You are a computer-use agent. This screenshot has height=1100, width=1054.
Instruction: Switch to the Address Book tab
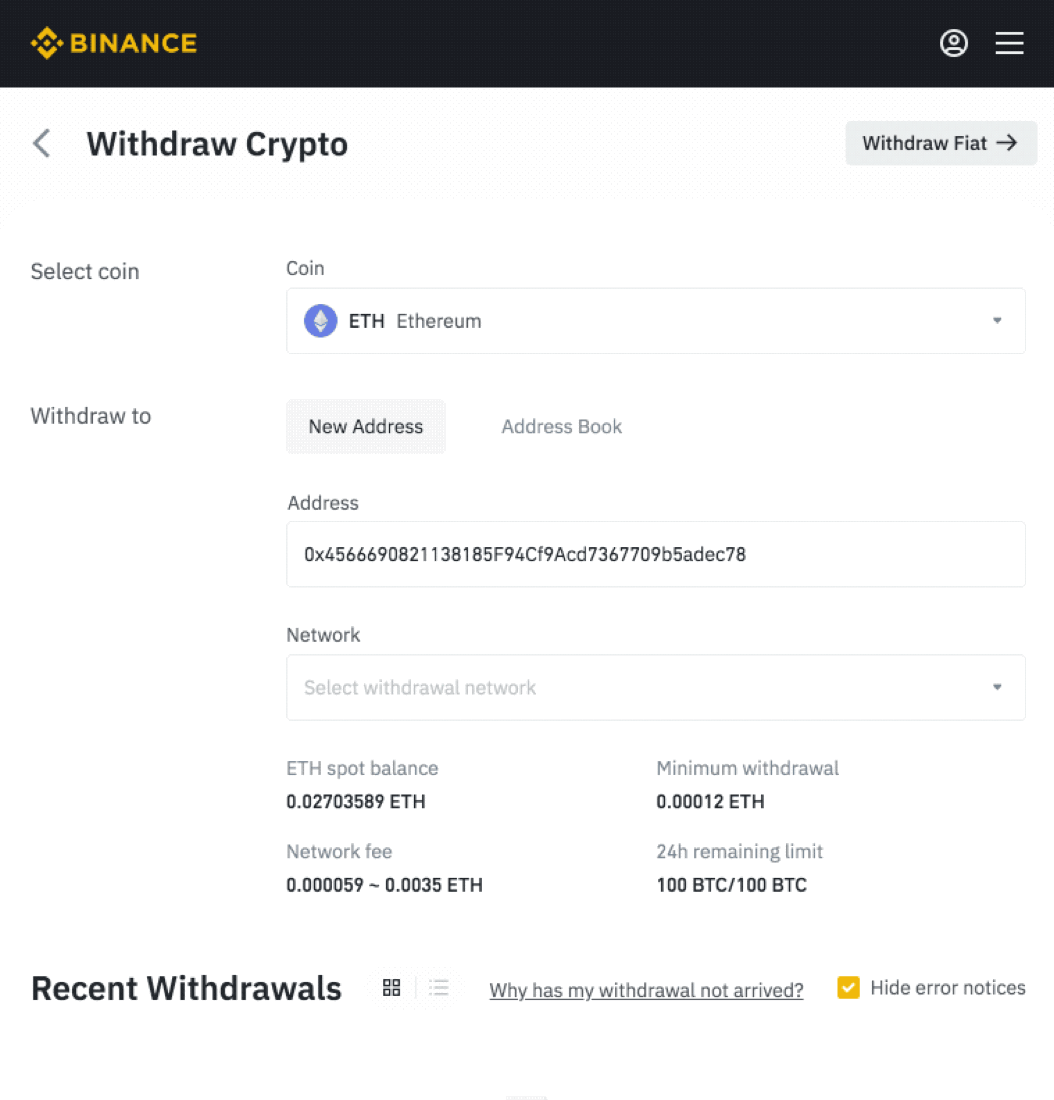(x=561, y=427)
